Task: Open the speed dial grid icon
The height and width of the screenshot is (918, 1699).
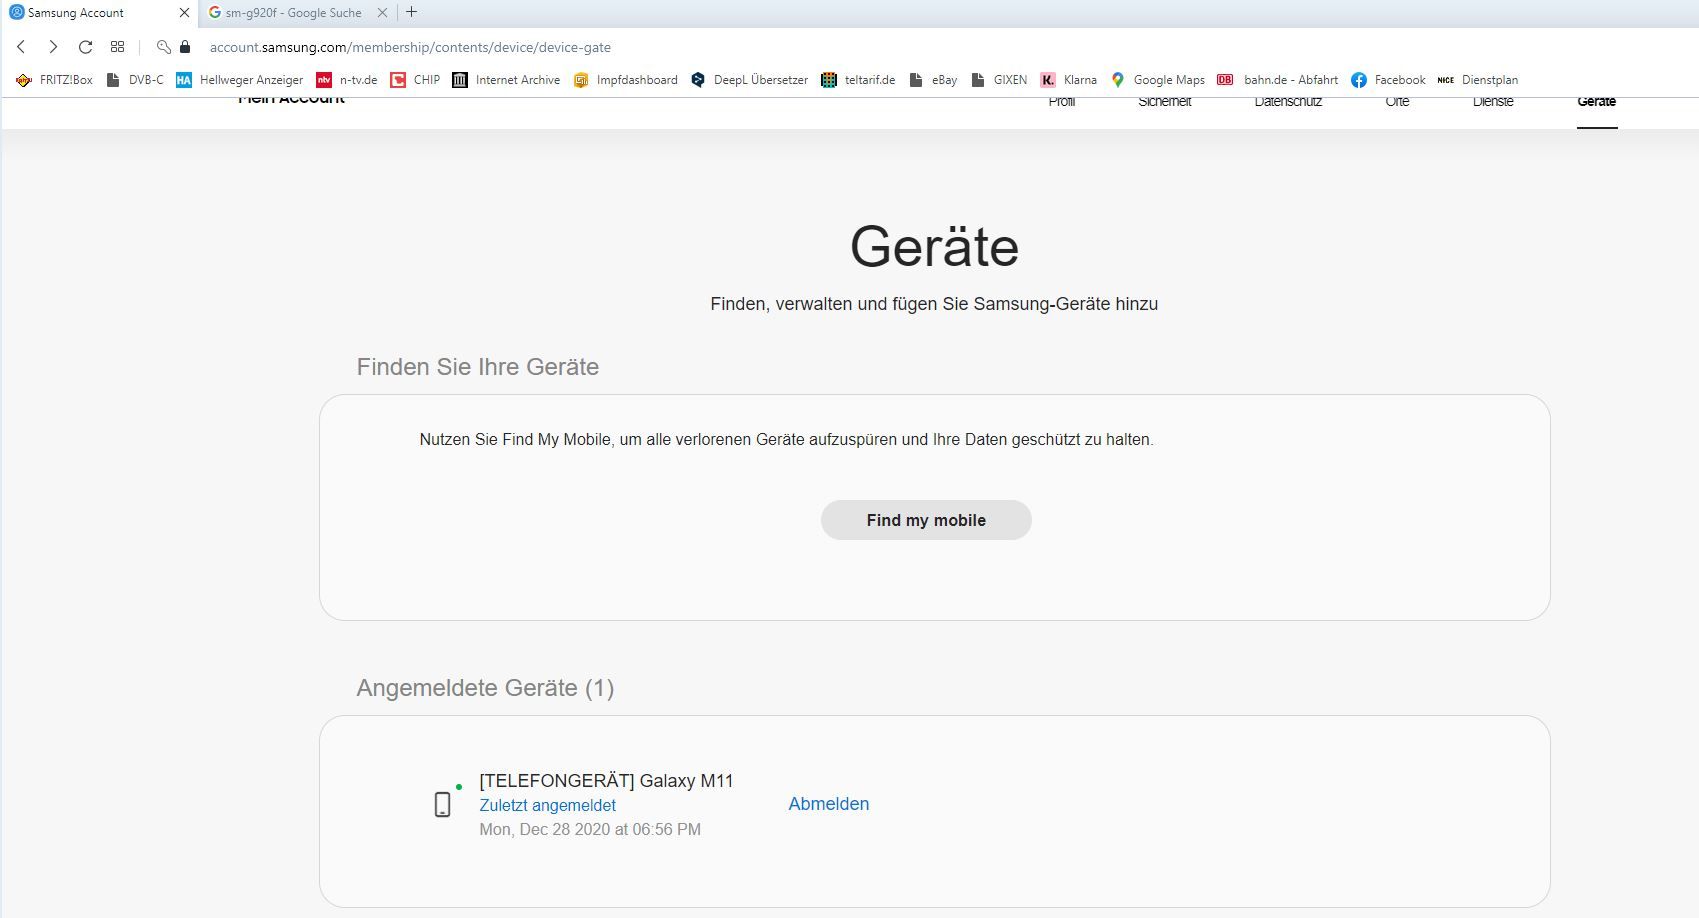Action: 117,47
